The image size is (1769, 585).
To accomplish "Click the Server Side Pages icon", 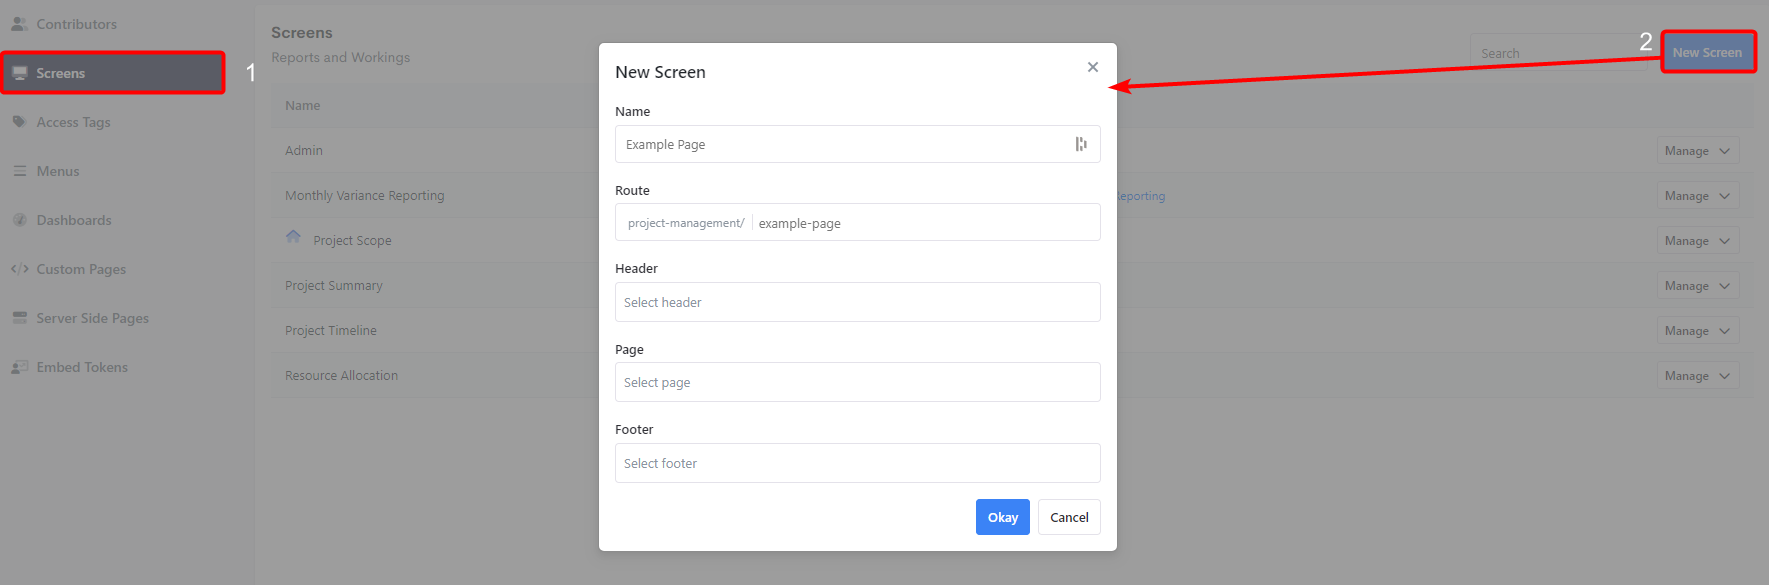I will click(x=19, y=318).
